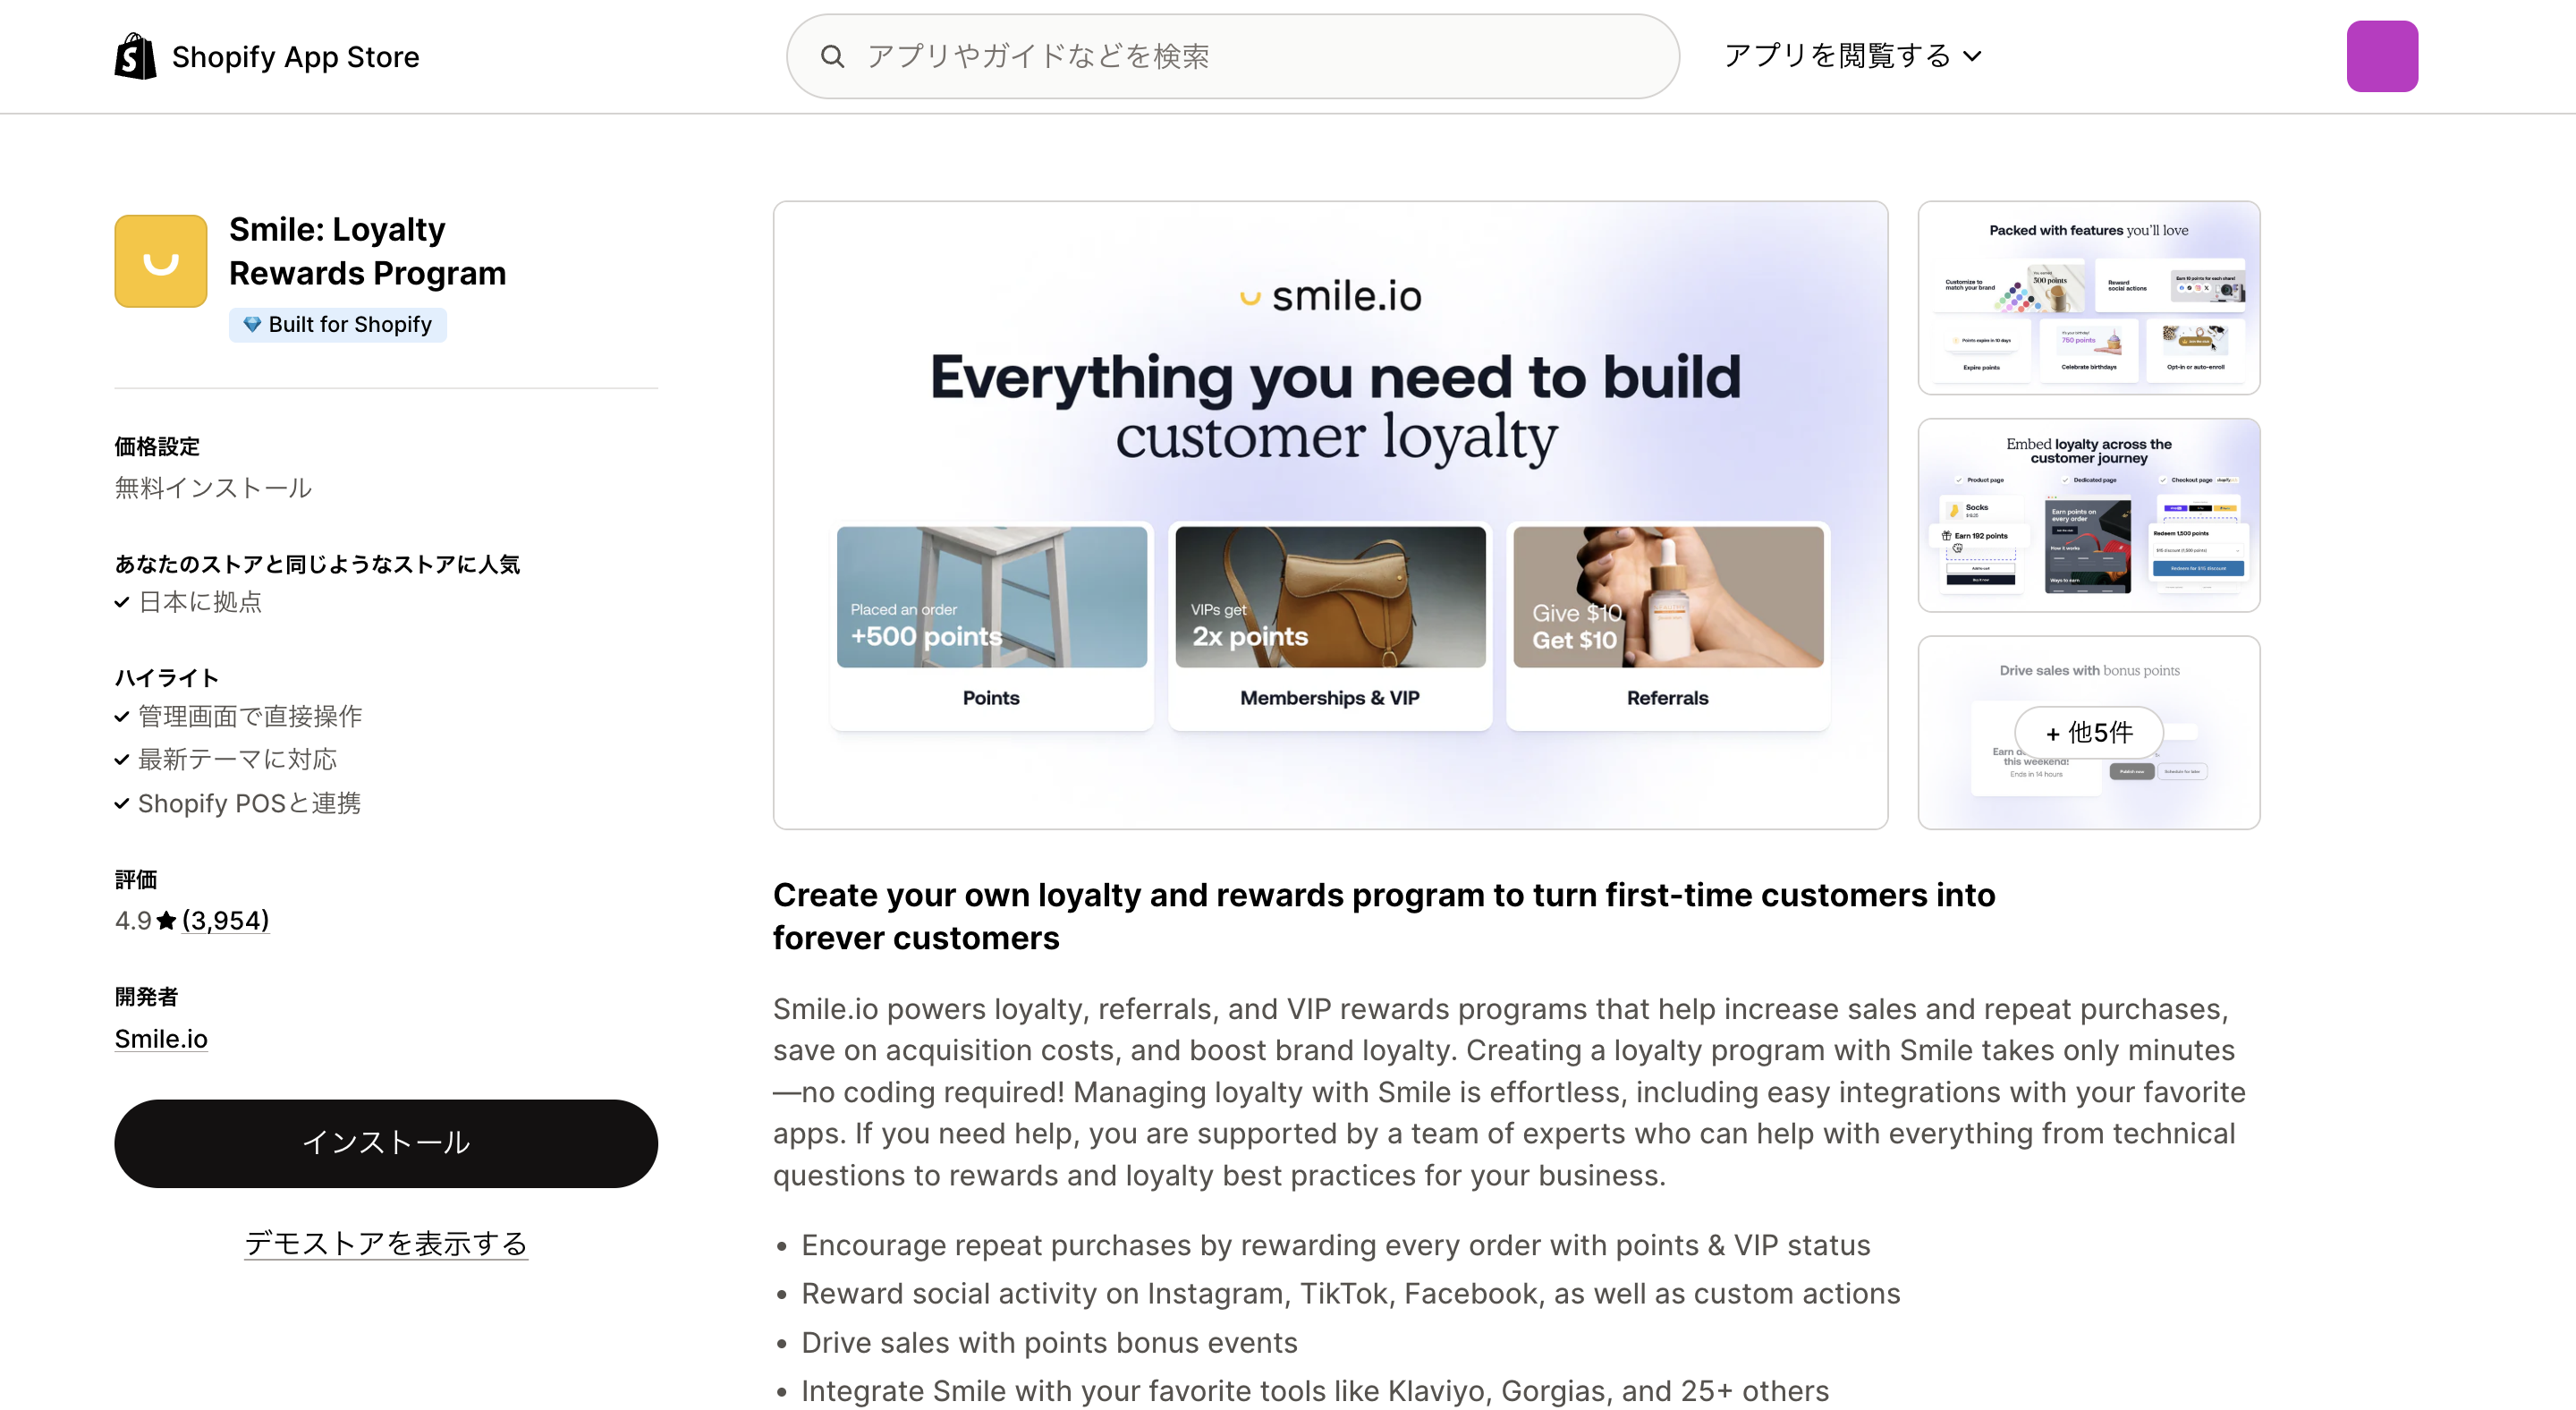This screenshot has height=1410, width=2576.
Task: Open the 3,954 reviews link
Action: click(225, 920)
